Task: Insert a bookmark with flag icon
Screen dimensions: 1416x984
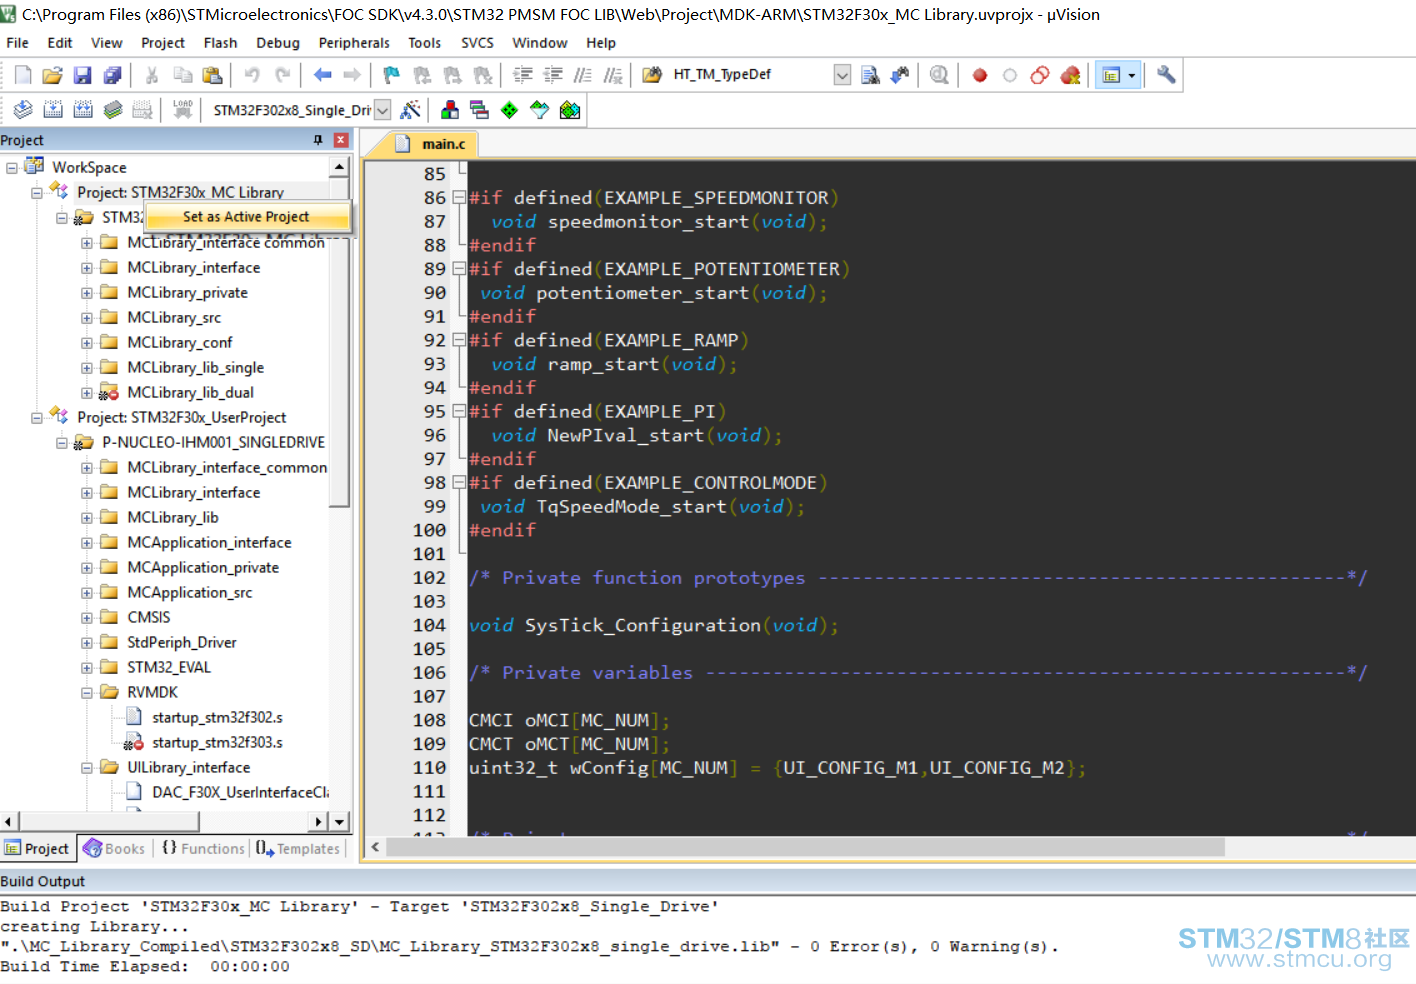Action: coord(392,75)
